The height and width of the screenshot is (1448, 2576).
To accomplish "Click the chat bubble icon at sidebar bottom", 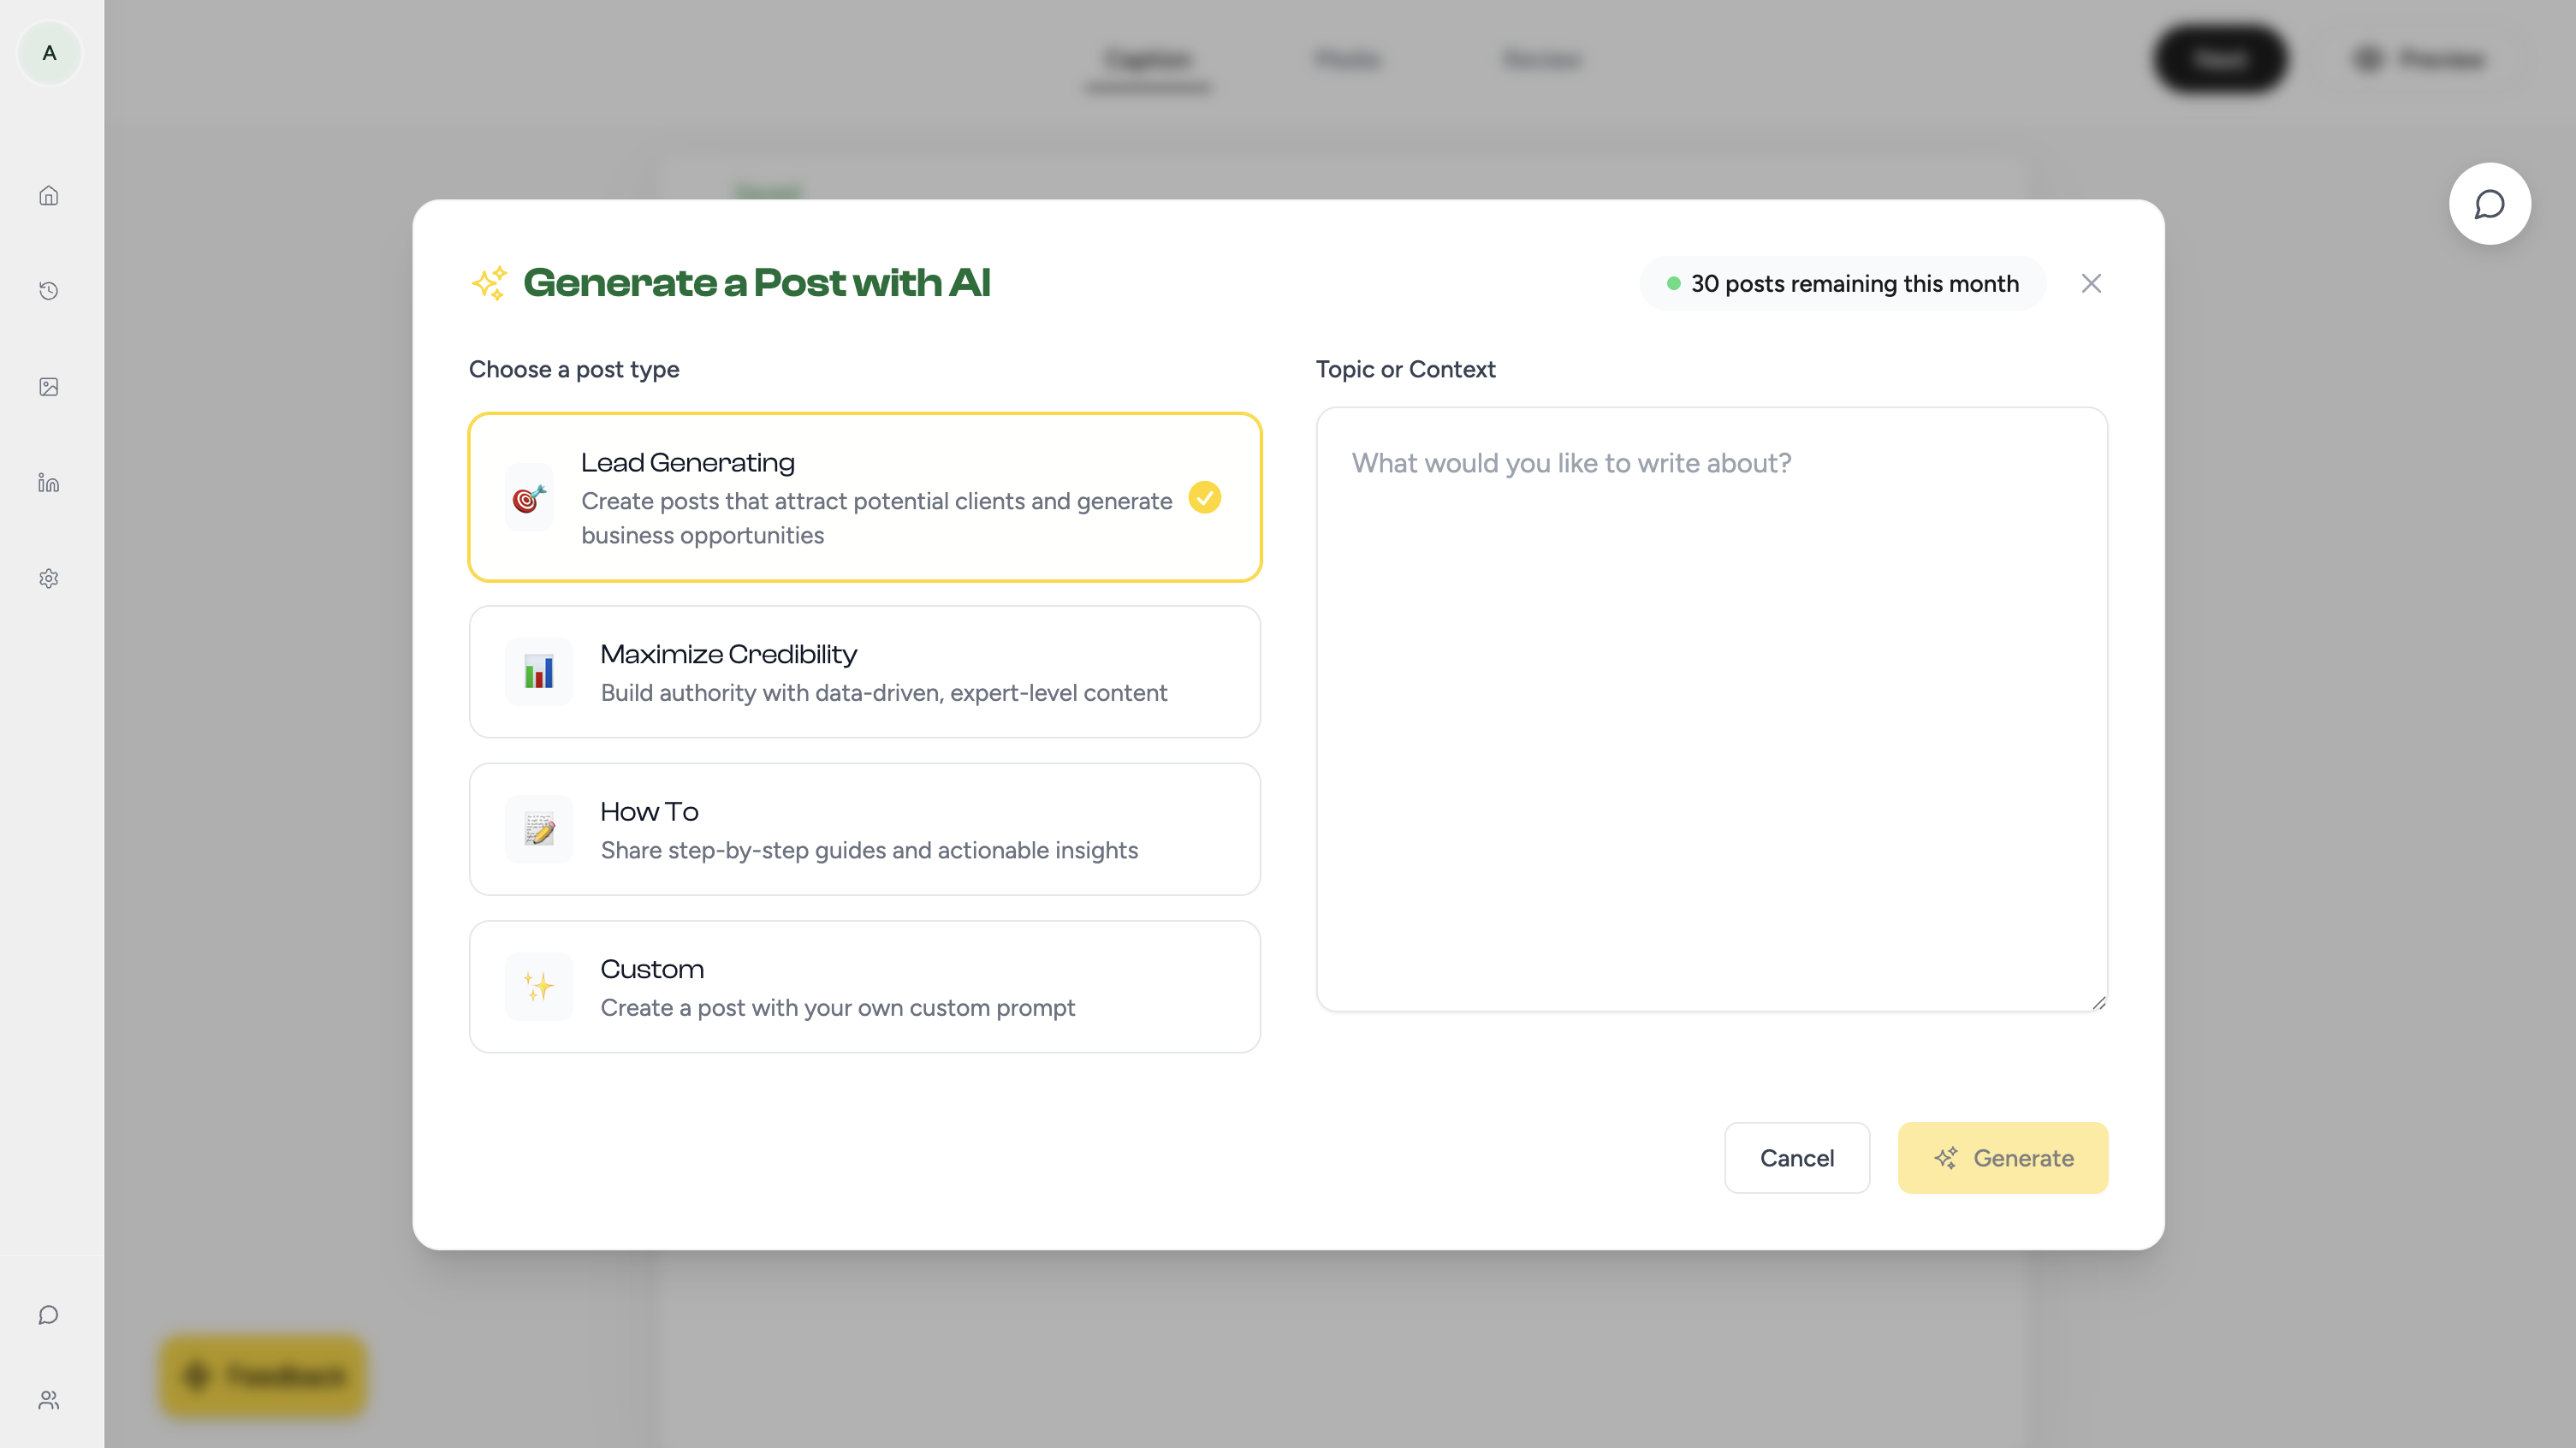I will click(x=49, y=1315).
